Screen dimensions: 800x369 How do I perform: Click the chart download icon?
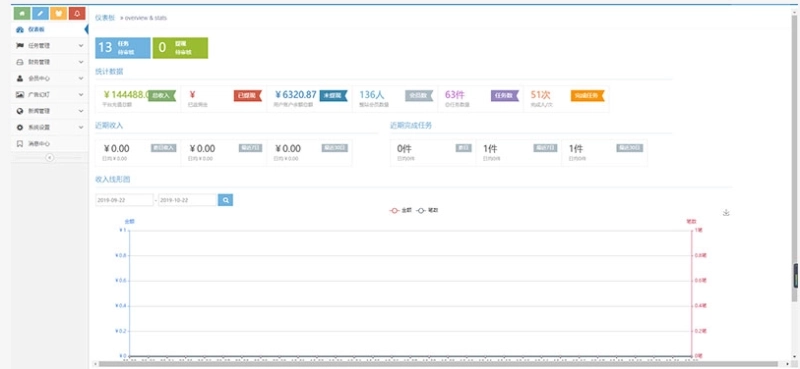tap(727, 213)
